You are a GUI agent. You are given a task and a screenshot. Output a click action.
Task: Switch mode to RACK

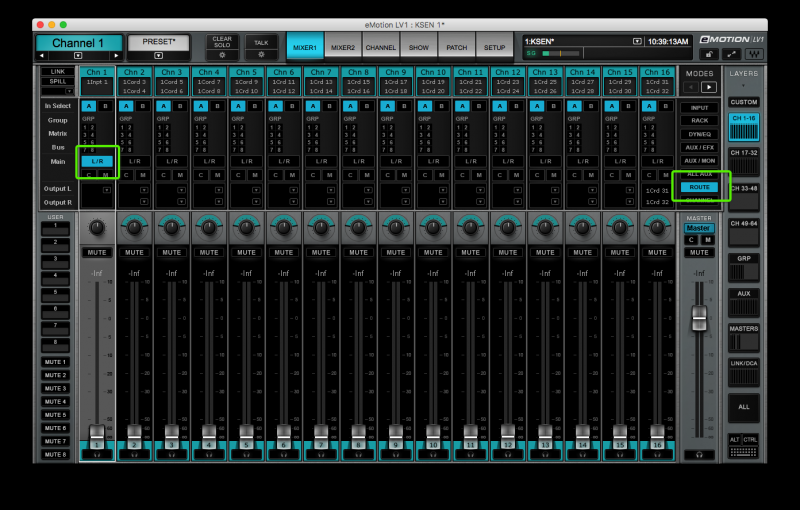(699, 121)
